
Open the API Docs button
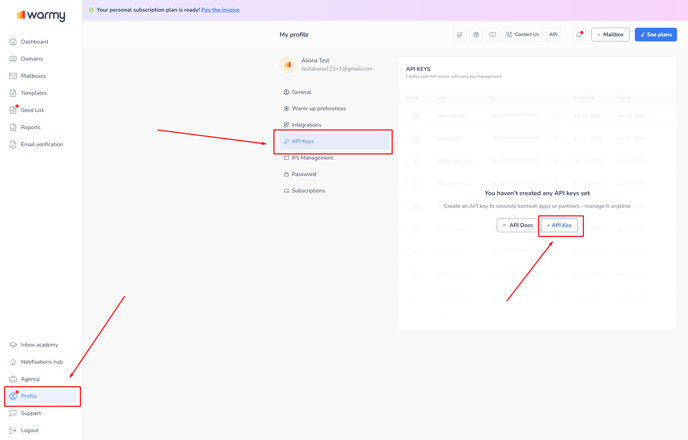[x=517, y=225]
